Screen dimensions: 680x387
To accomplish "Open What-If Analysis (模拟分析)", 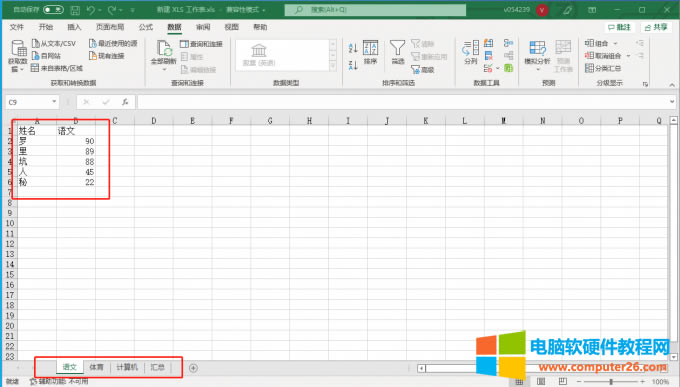I will point(537,56).
